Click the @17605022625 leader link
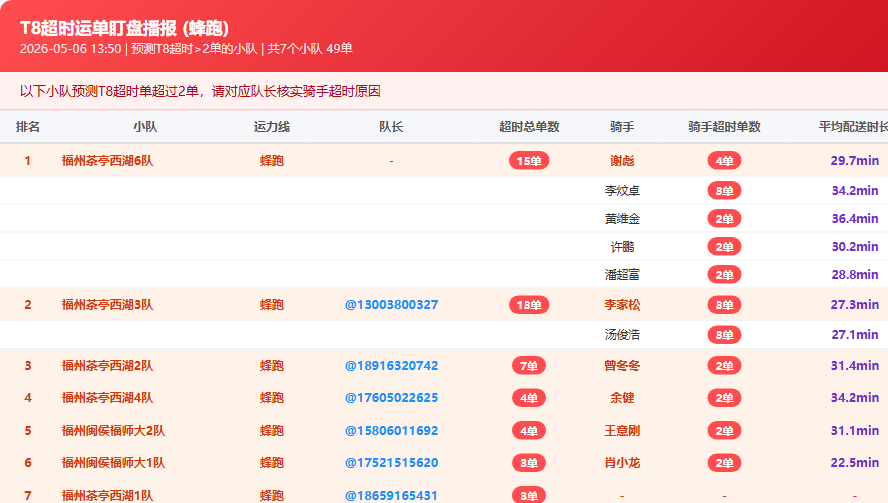Screen dimensions: 888x503 [x=391, y=398]
